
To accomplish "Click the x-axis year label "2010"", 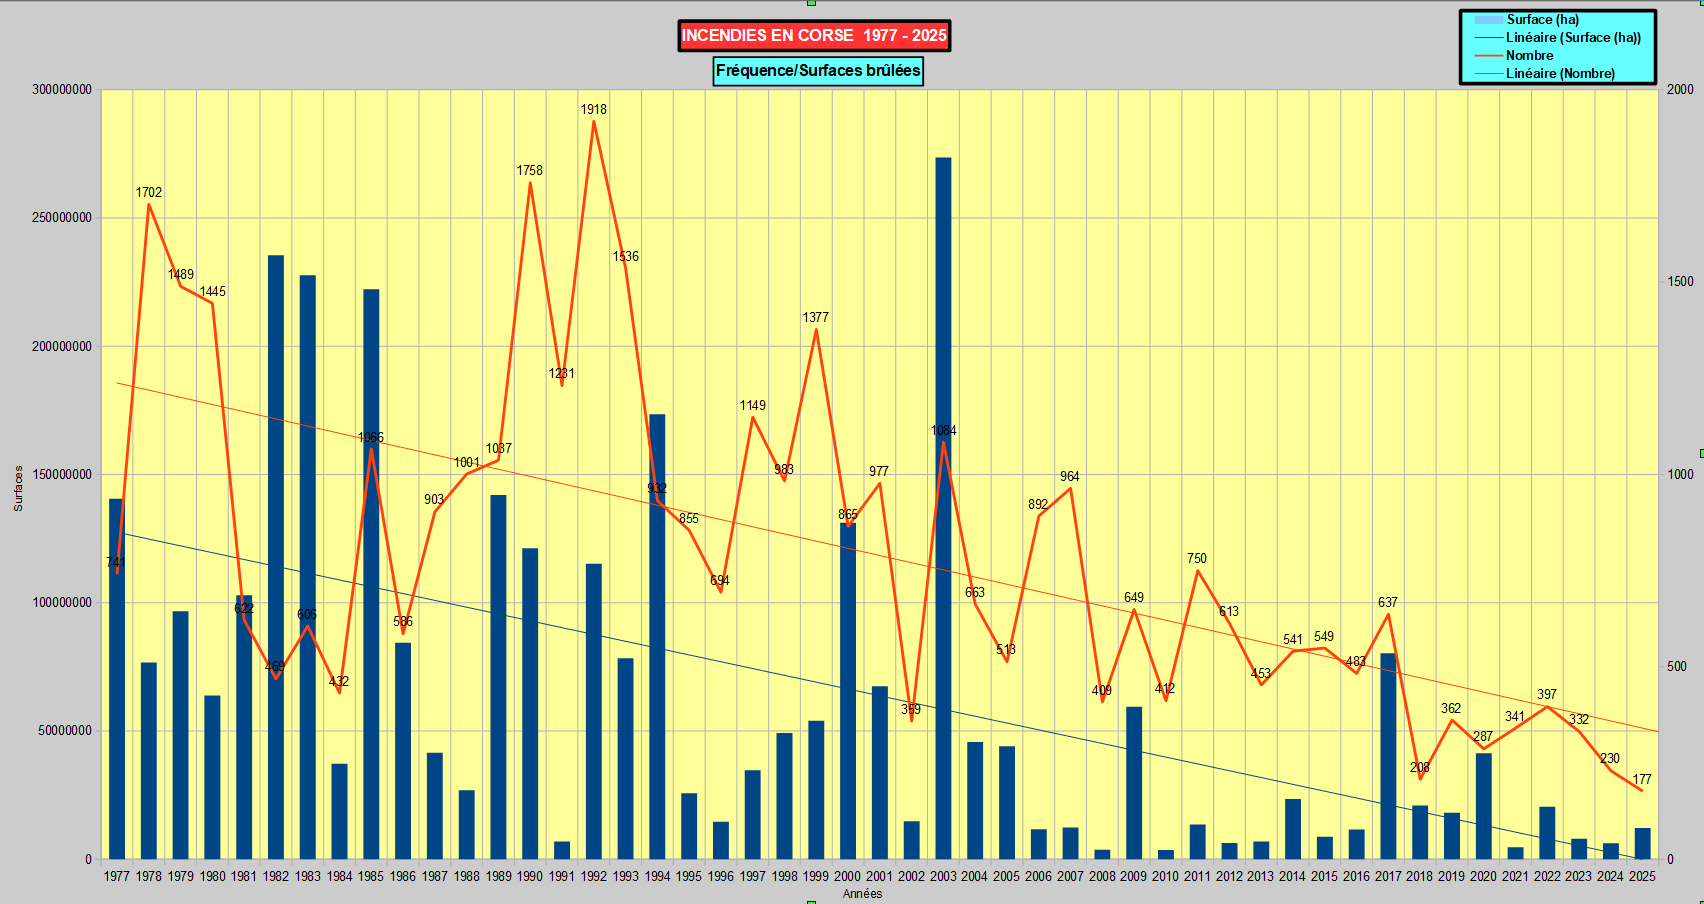I will pyautogui.click(x=1165, y=876).
